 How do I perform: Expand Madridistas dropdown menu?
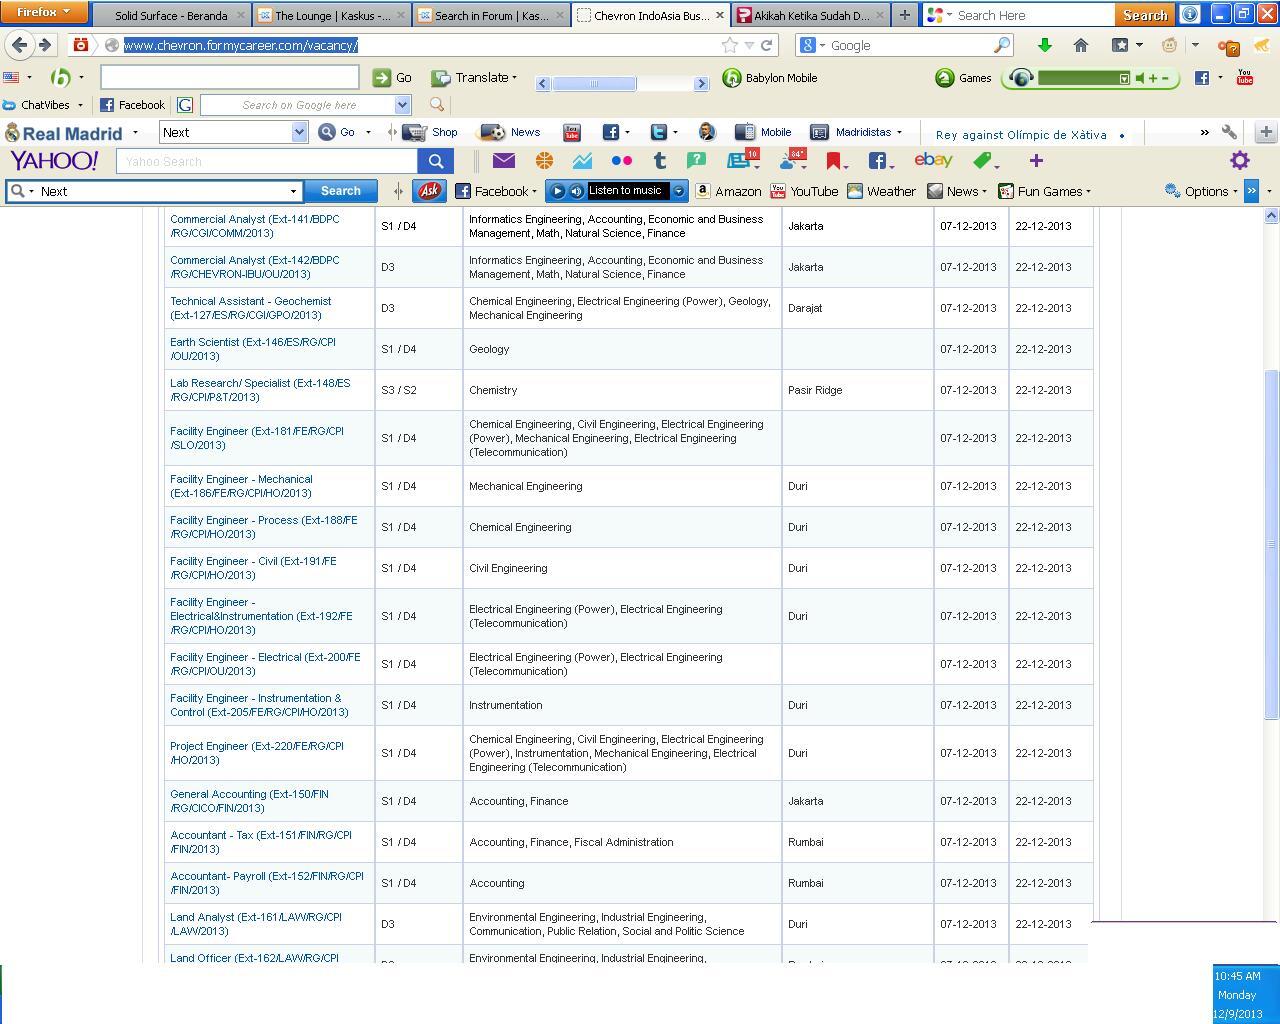click(899, 132)
